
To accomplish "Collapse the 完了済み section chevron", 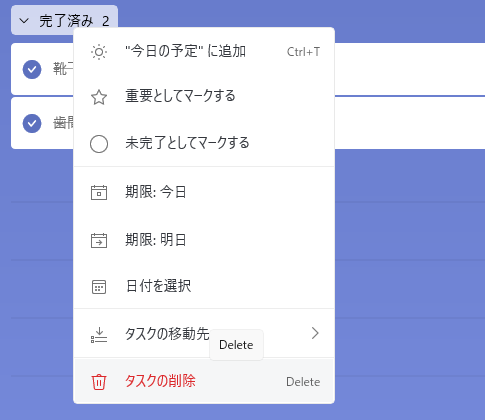I will 24,21.
